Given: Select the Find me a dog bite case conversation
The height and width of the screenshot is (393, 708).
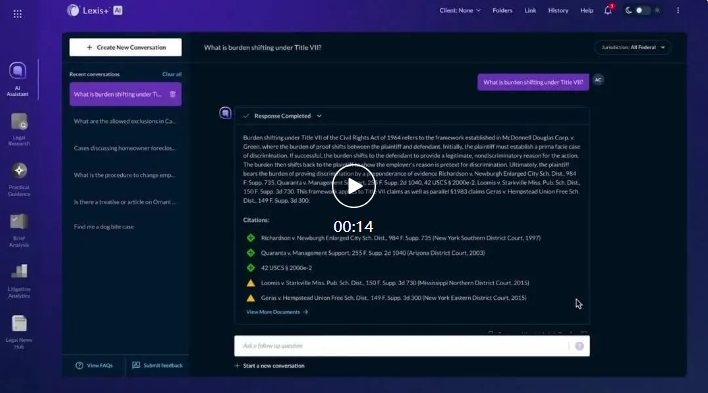Looking at the screenshot, I should 104,227.
